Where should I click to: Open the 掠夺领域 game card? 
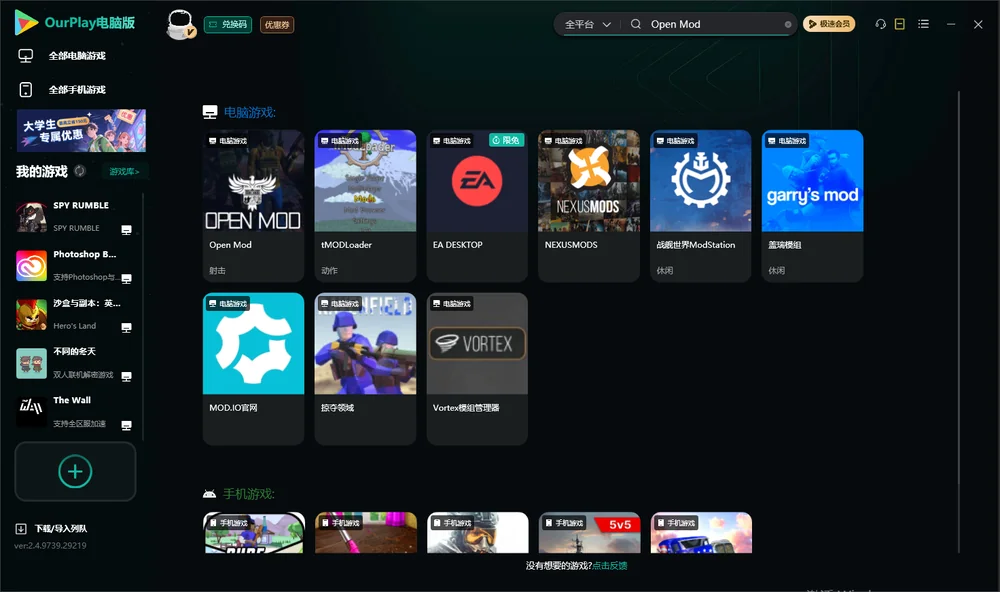(365, 369)
